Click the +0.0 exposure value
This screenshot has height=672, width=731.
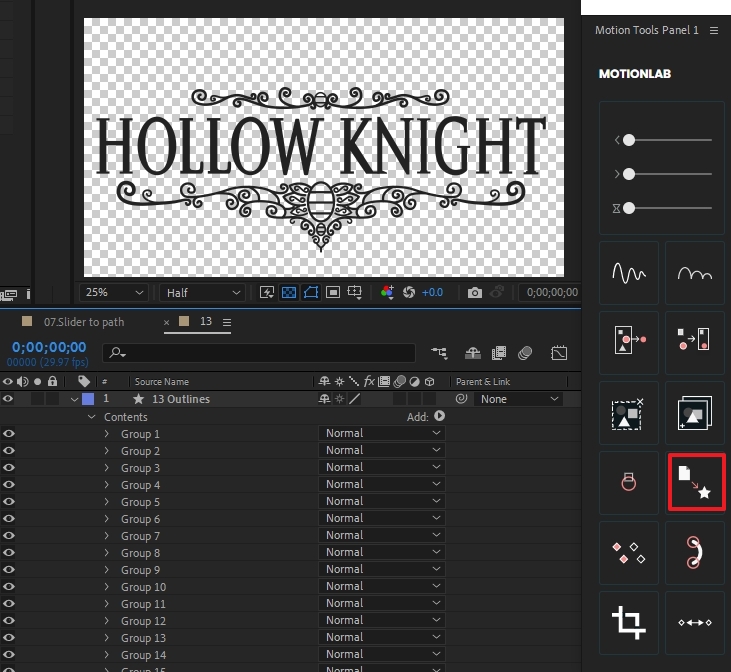[432, 292]
